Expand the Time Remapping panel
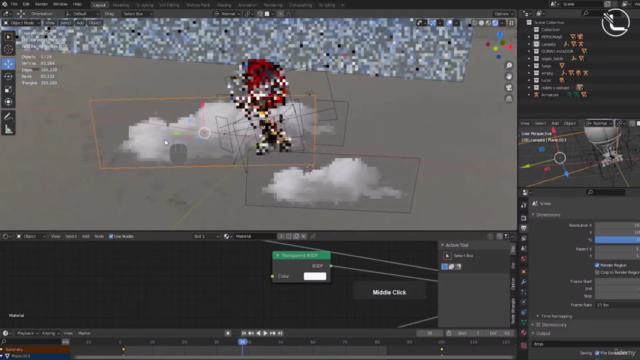 (538, 316)
